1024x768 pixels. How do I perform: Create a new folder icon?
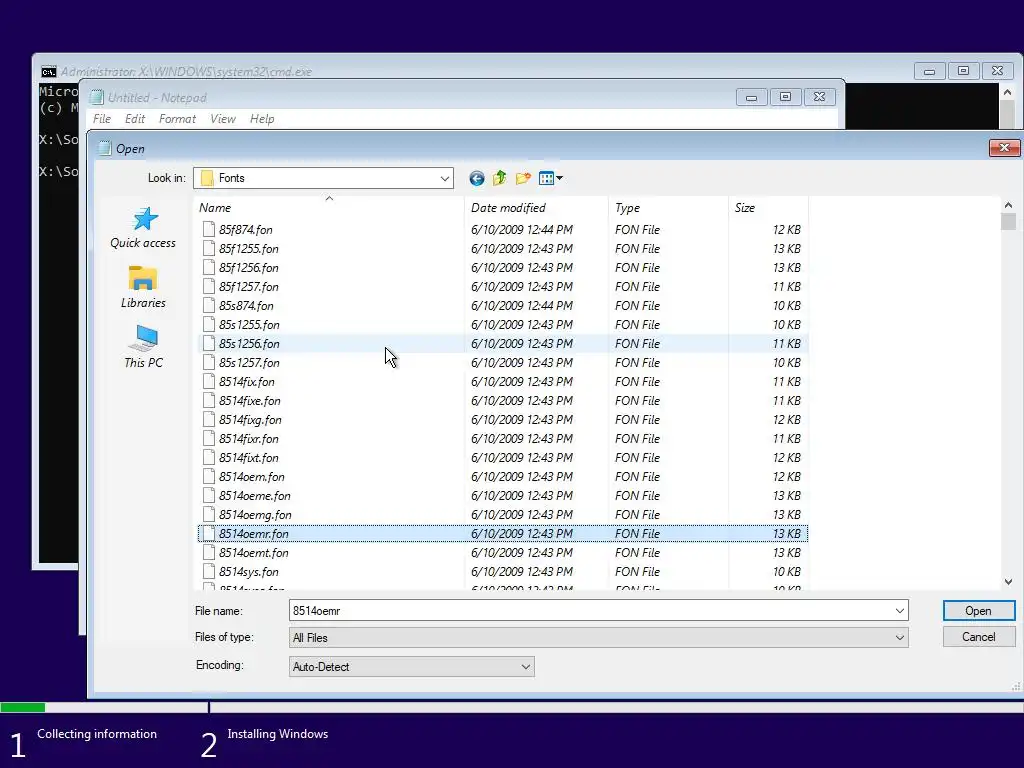point(523,178)
